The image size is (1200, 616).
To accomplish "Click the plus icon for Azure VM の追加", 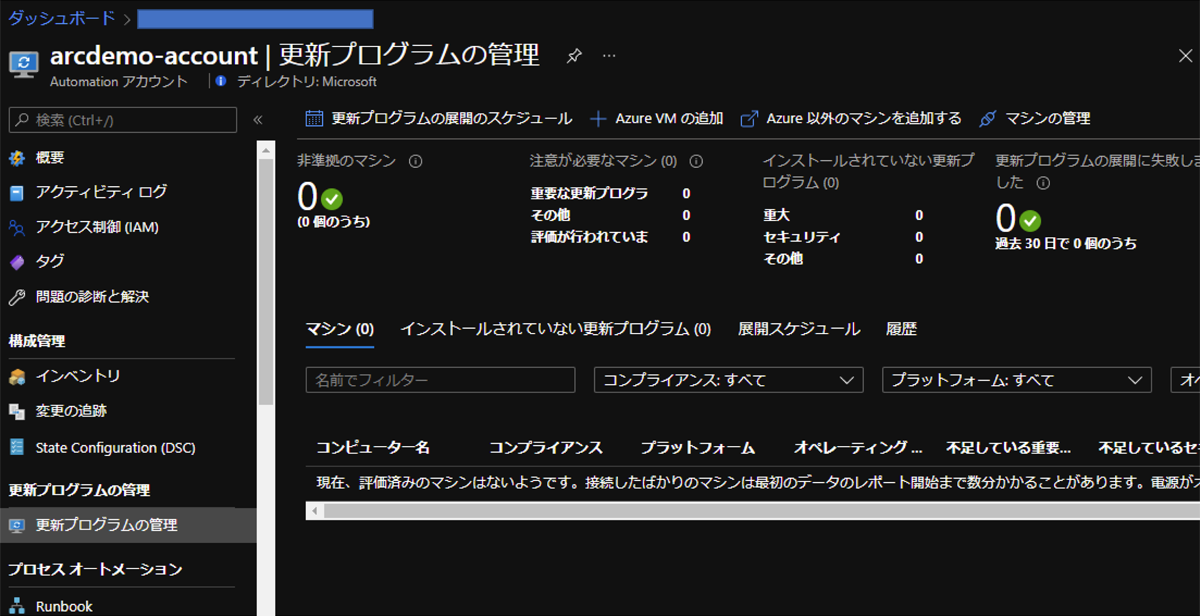I will pyautogui.click(x=599, y=118).
